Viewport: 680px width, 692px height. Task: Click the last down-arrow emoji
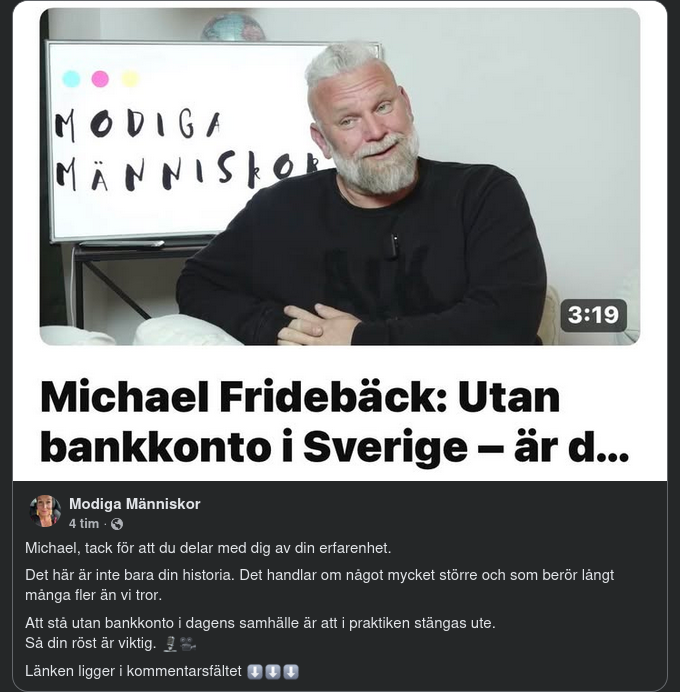click(x=291, y=672)
